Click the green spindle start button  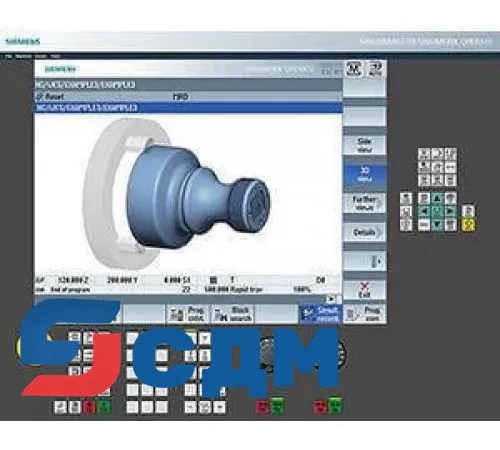tap(277, 406)
